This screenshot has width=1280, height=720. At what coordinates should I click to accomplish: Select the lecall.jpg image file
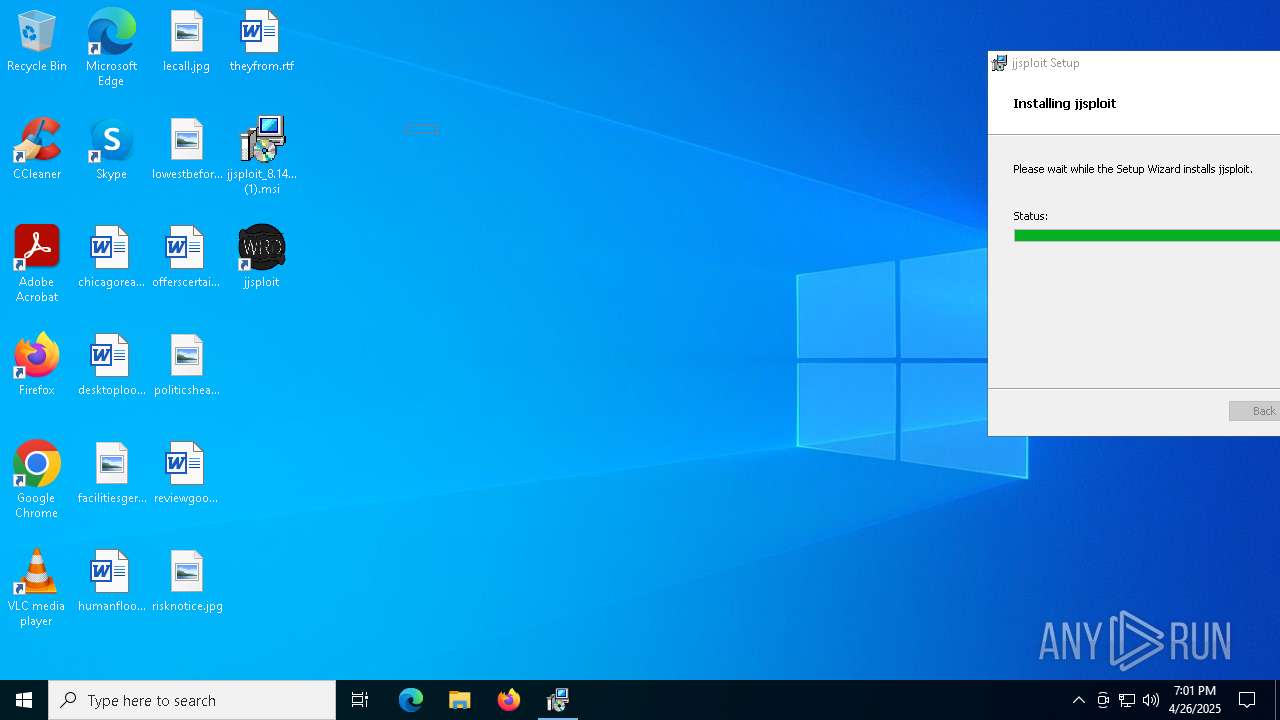click(186, 42)
